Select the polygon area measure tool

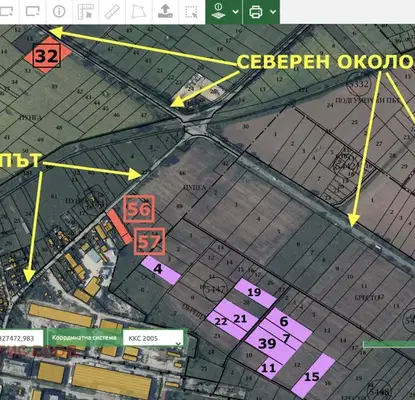pyautogui.click(x=139, y=12)
